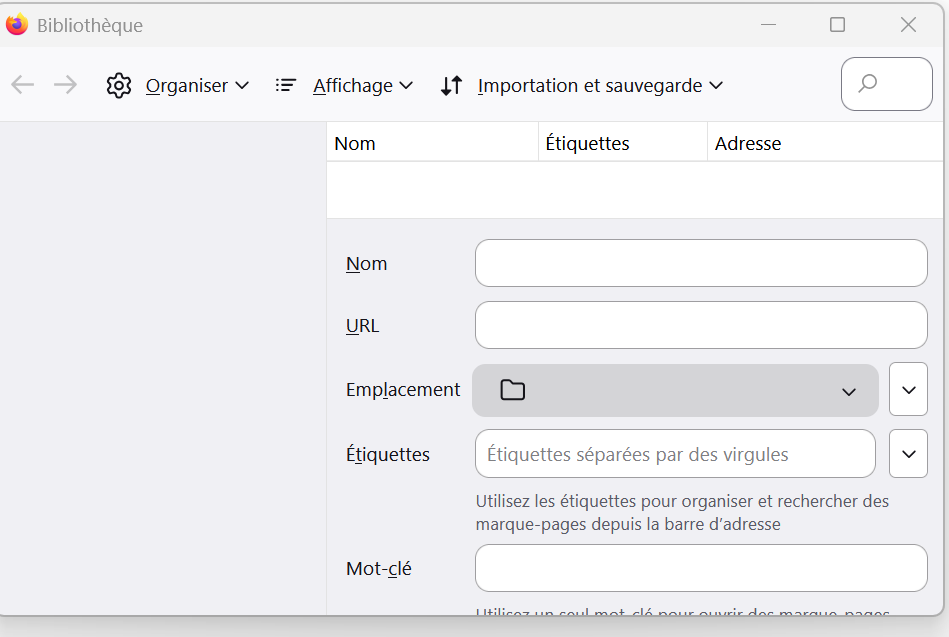949x637 pixels.
Task: Click the Organiser gear icon
Action: (x=119, y=86)
